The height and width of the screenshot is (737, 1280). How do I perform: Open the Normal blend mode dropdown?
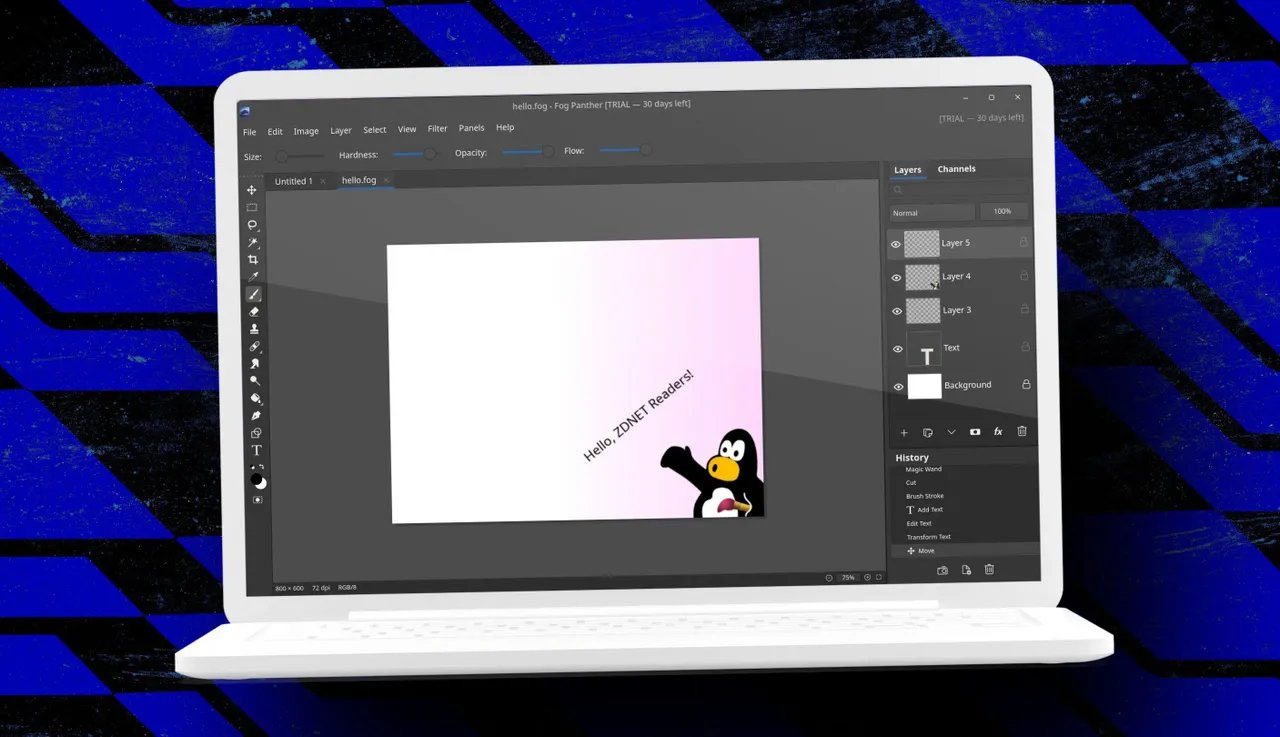[x=930, y=211]
